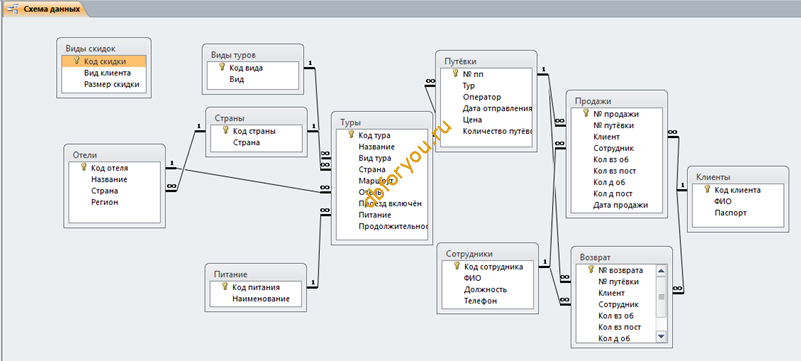This screenshot has width=801, height=361.
Task: Select the Продажи table title bar
Action: pos(617,101)
